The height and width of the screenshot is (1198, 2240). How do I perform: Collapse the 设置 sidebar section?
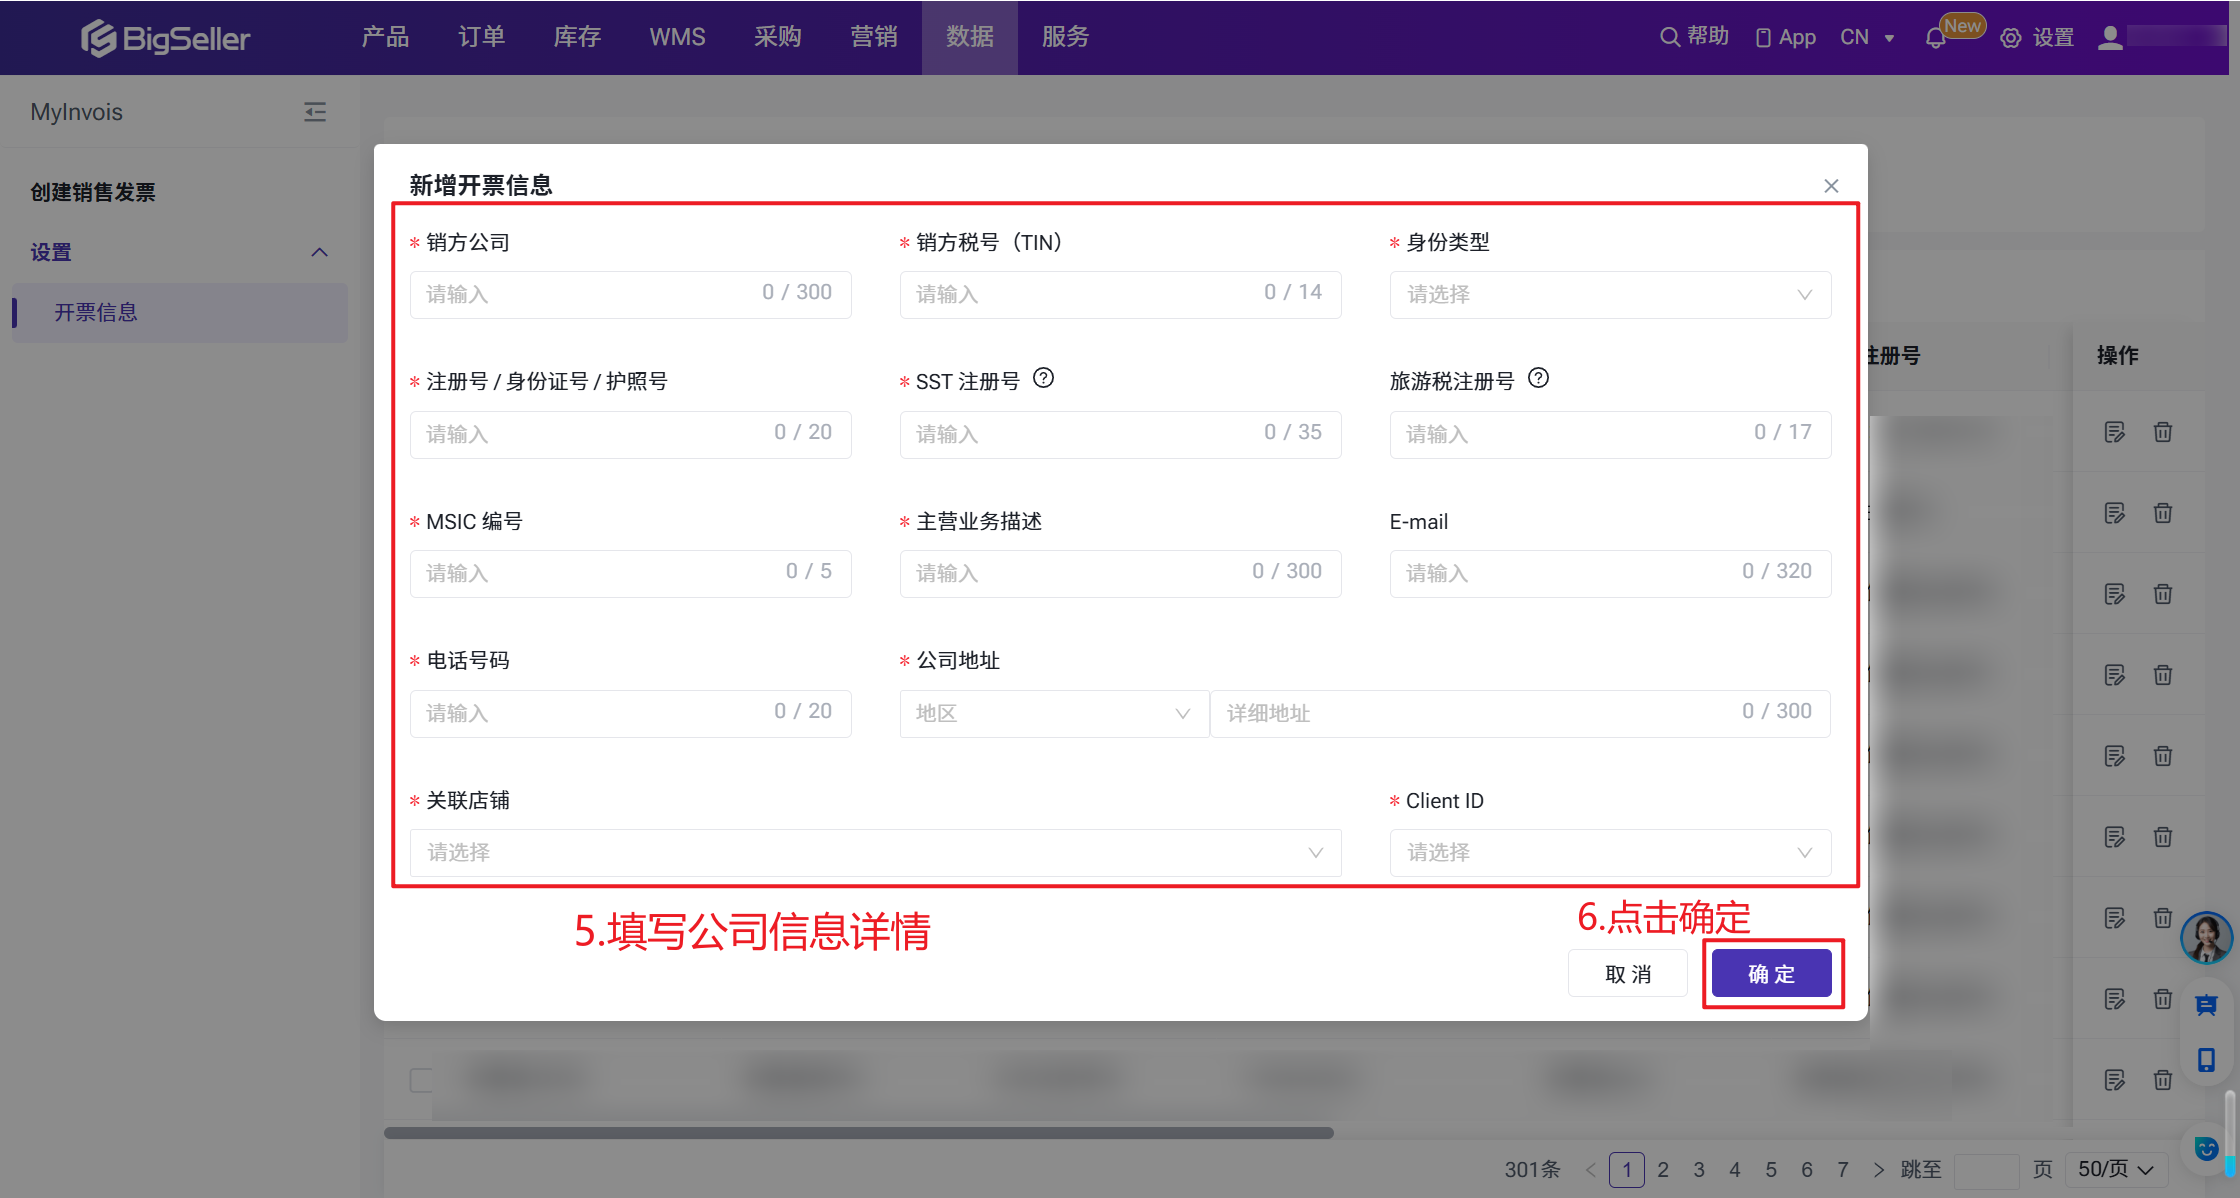[x=319, y=252]
